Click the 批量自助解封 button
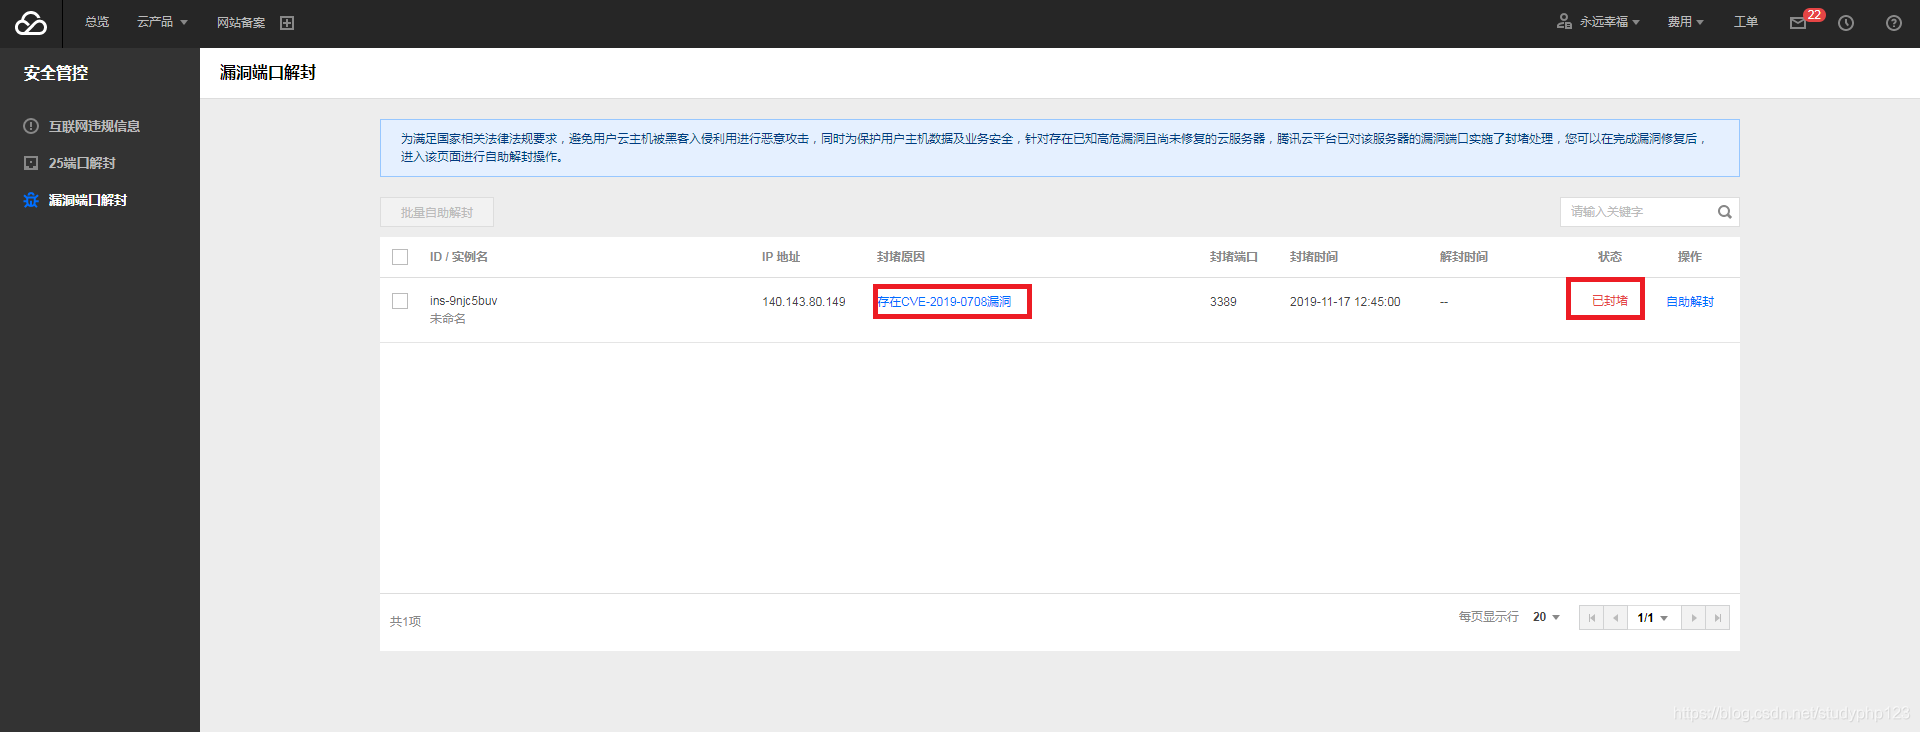1920x732 pixels. tap(437, 212)
